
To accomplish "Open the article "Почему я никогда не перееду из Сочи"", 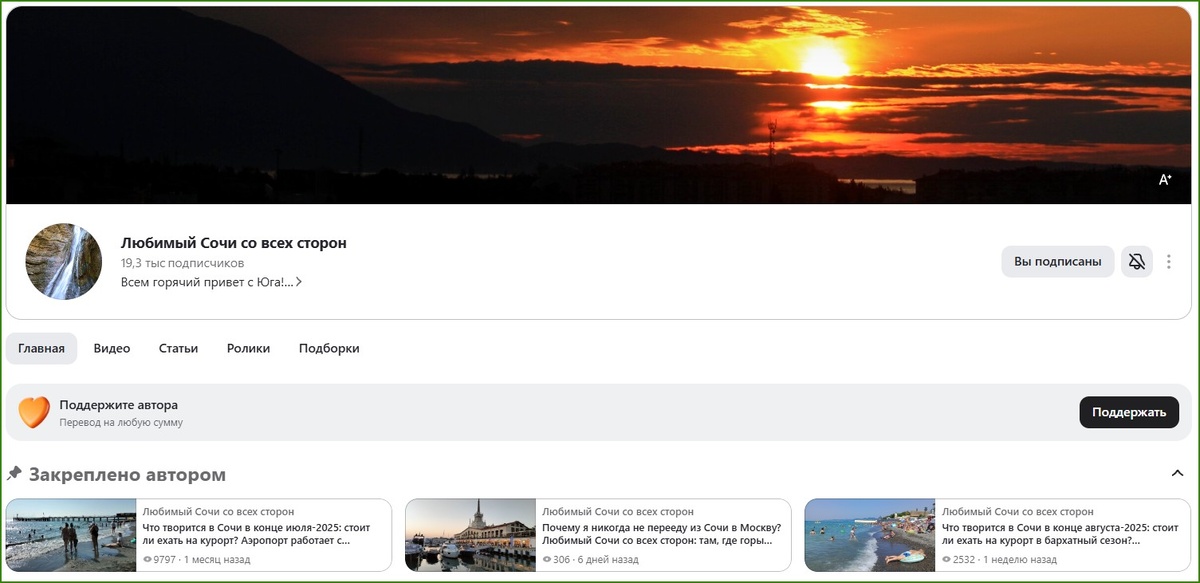I will pos(662,533).
